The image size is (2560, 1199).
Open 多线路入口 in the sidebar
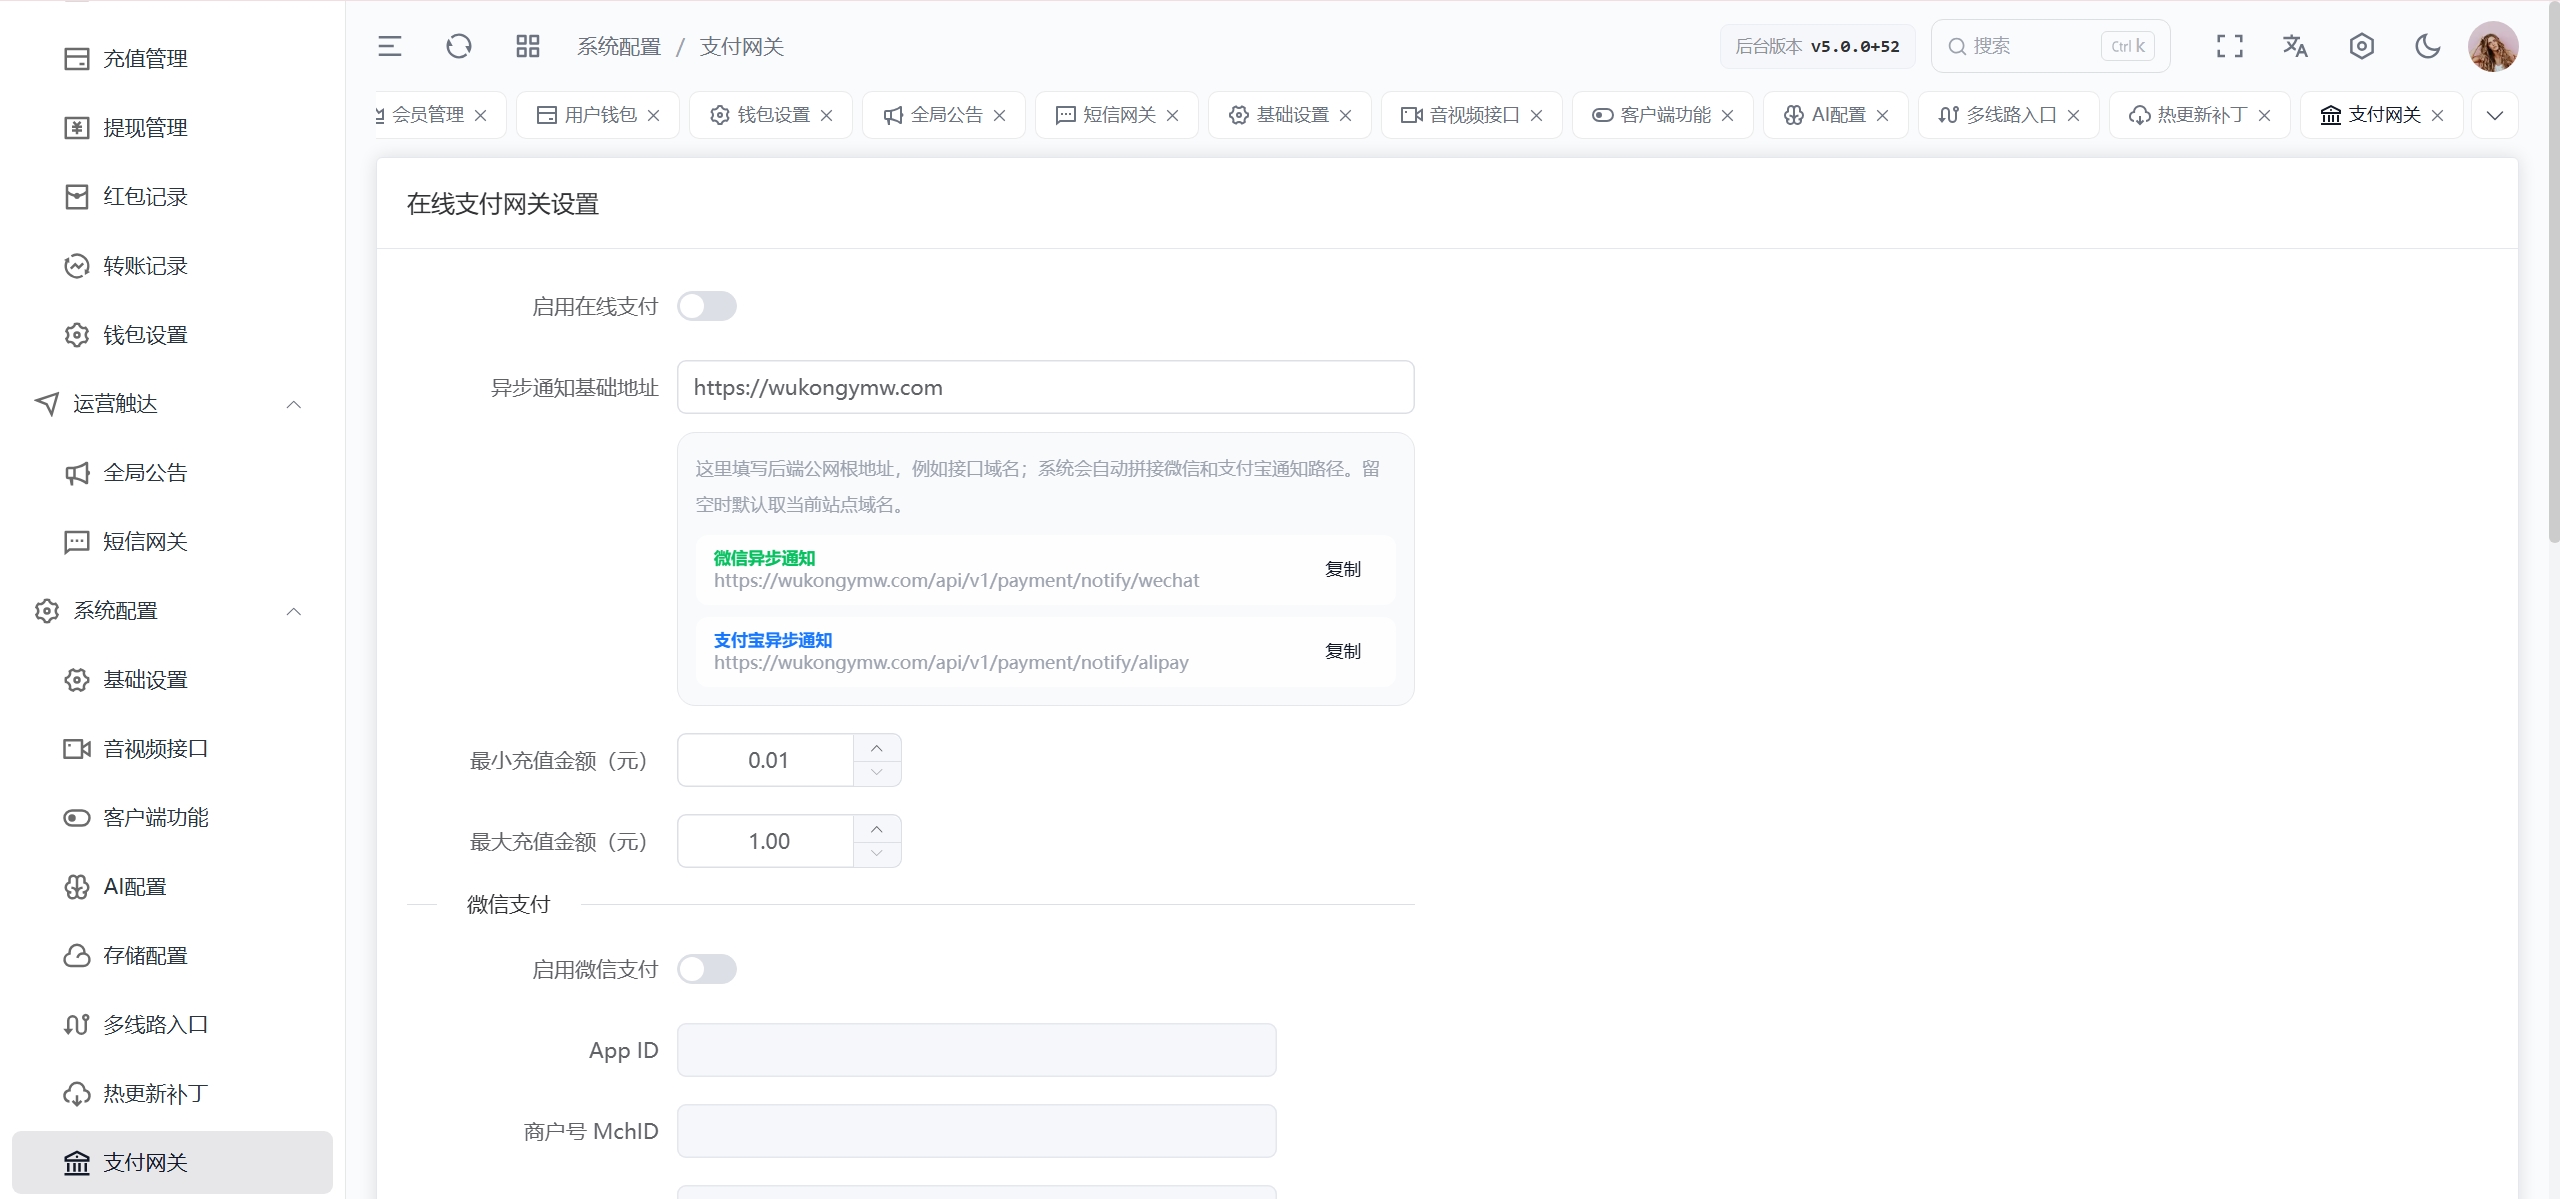click(172, 1025)
